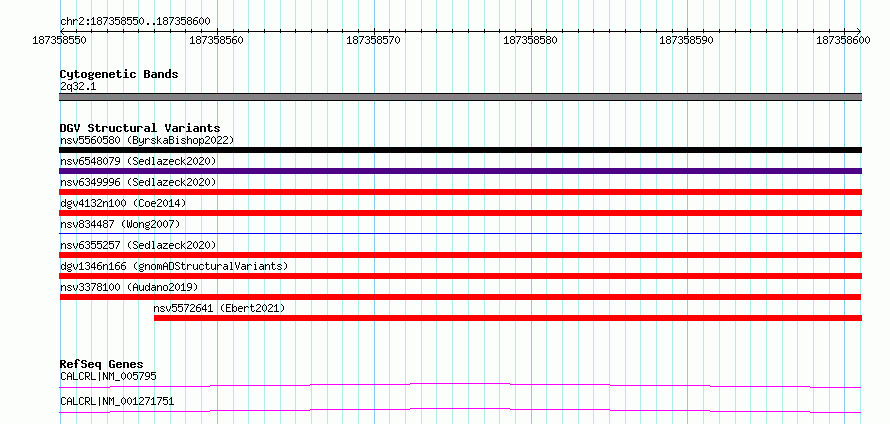Click ruler position 187358600
Screen dimensions: 890x424
point(843,40)
